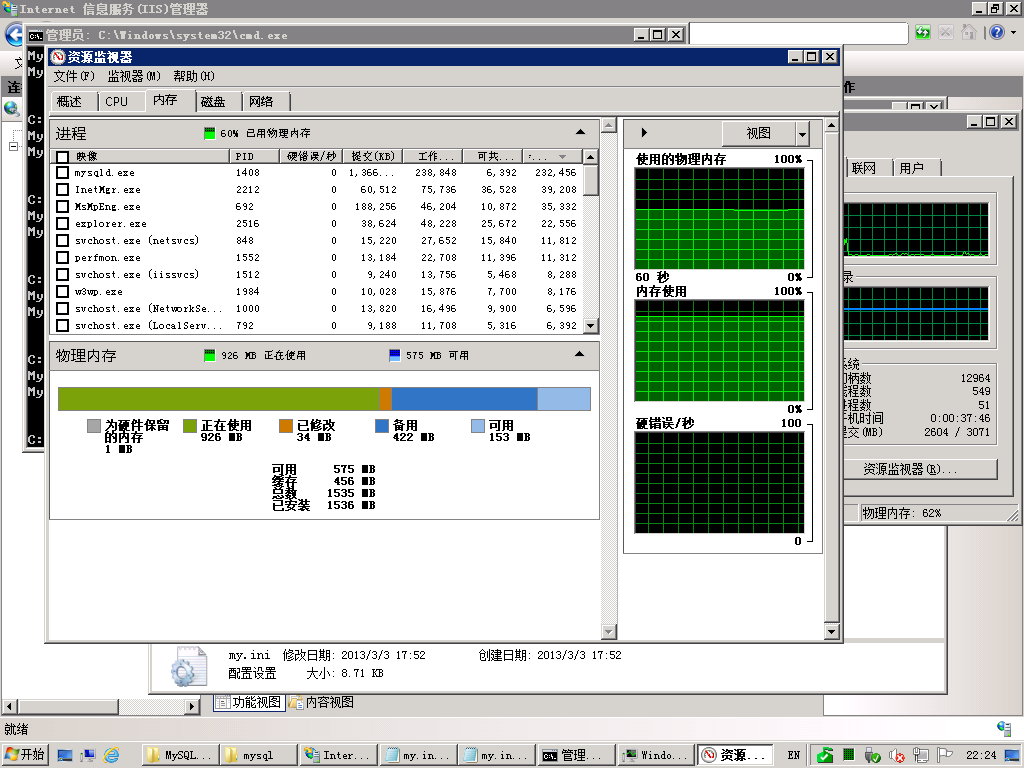Click the Show Desktop quick launch icon
Image resolution: width=1024 pixels, height=768 pixels.
[x=65, y=756]
